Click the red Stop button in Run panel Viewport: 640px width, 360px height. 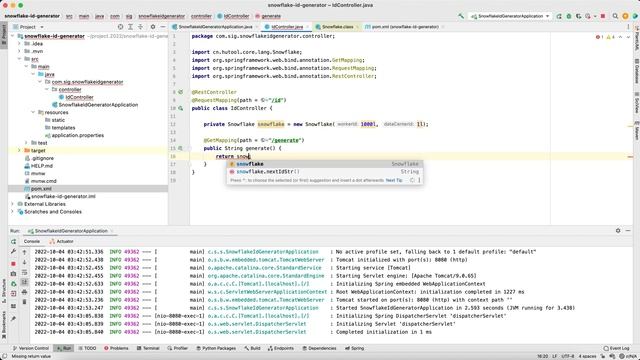click(13, 264)
